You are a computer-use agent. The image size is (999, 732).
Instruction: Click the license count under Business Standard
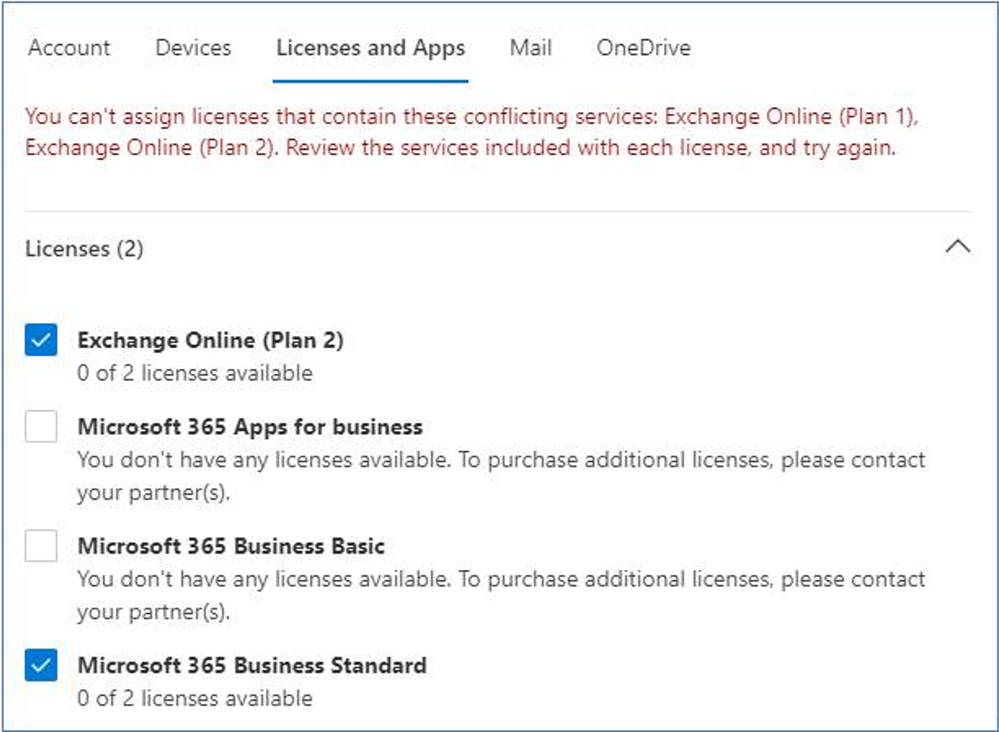click(195, 698)
